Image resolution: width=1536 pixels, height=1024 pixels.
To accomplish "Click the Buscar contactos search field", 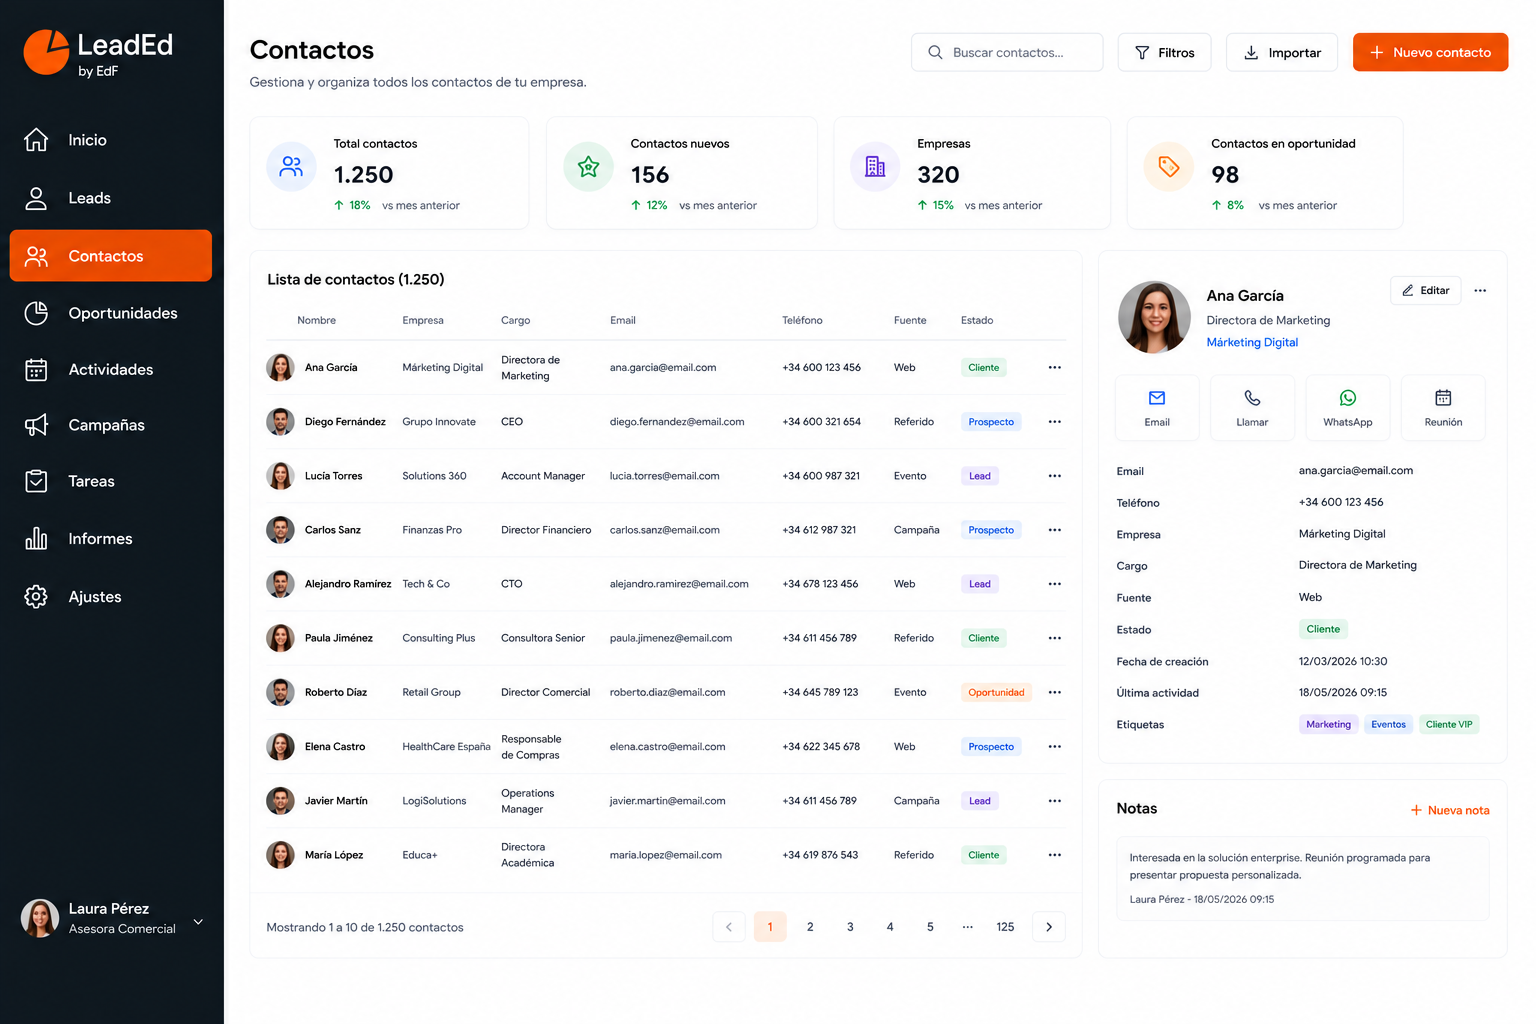I will coord(1007,52).
